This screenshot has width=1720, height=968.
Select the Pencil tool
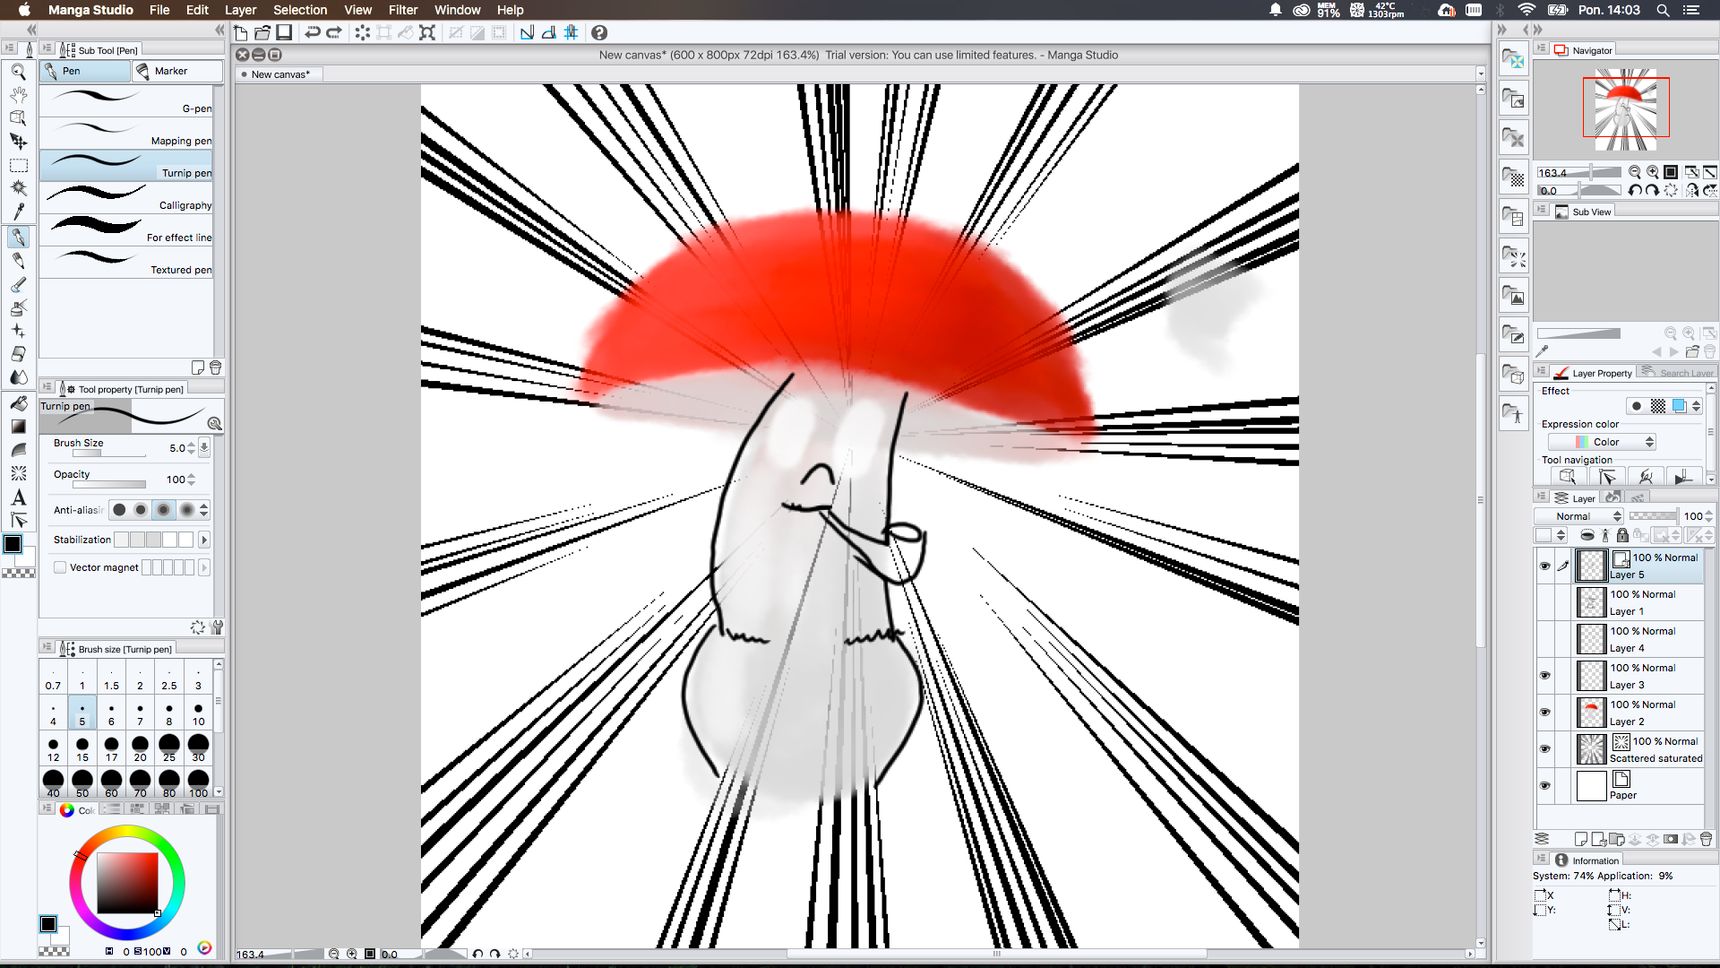pos(18,260)
